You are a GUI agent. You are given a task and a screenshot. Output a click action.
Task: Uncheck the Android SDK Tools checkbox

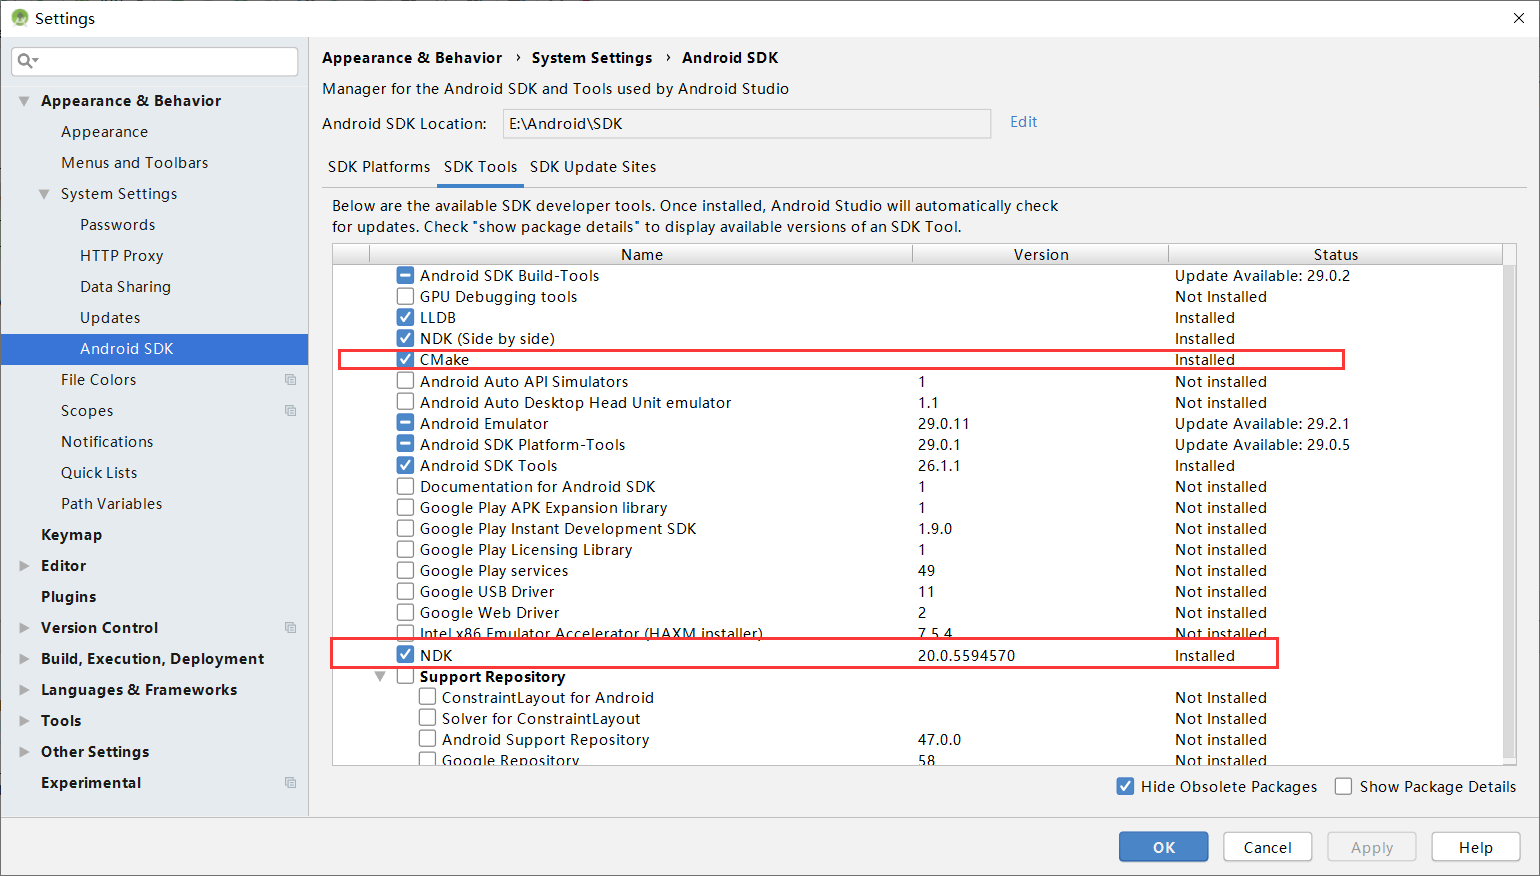click(x=405, y=465)
